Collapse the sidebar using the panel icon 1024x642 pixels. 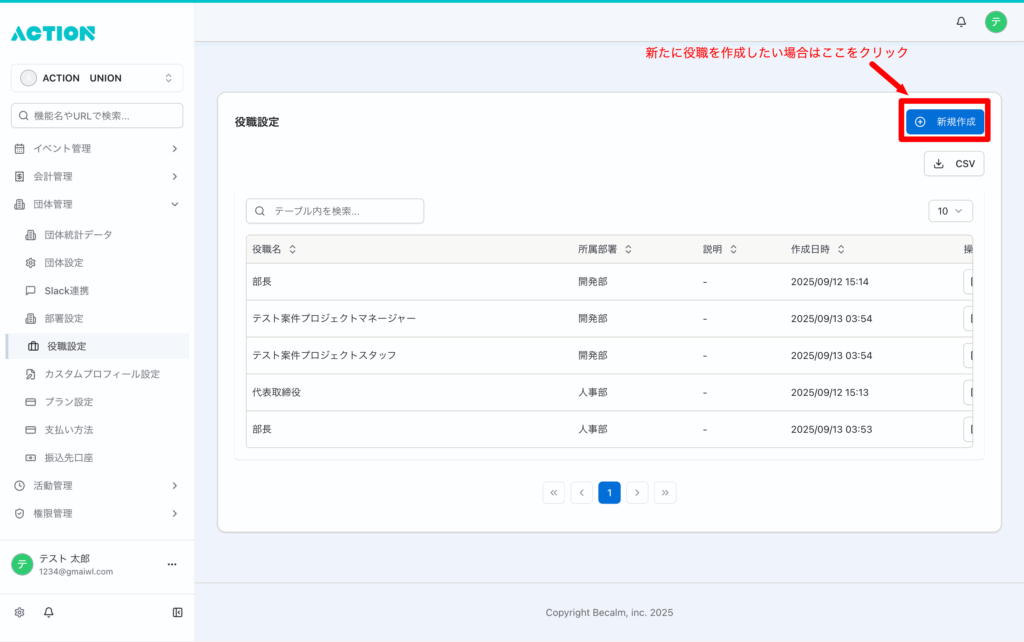(177, 612)
